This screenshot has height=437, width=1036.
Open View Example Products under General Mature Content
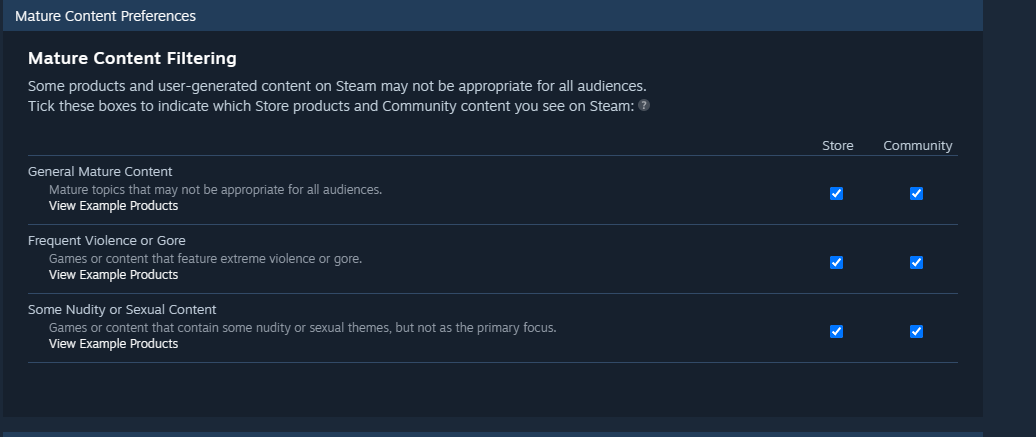pos(113,206)
